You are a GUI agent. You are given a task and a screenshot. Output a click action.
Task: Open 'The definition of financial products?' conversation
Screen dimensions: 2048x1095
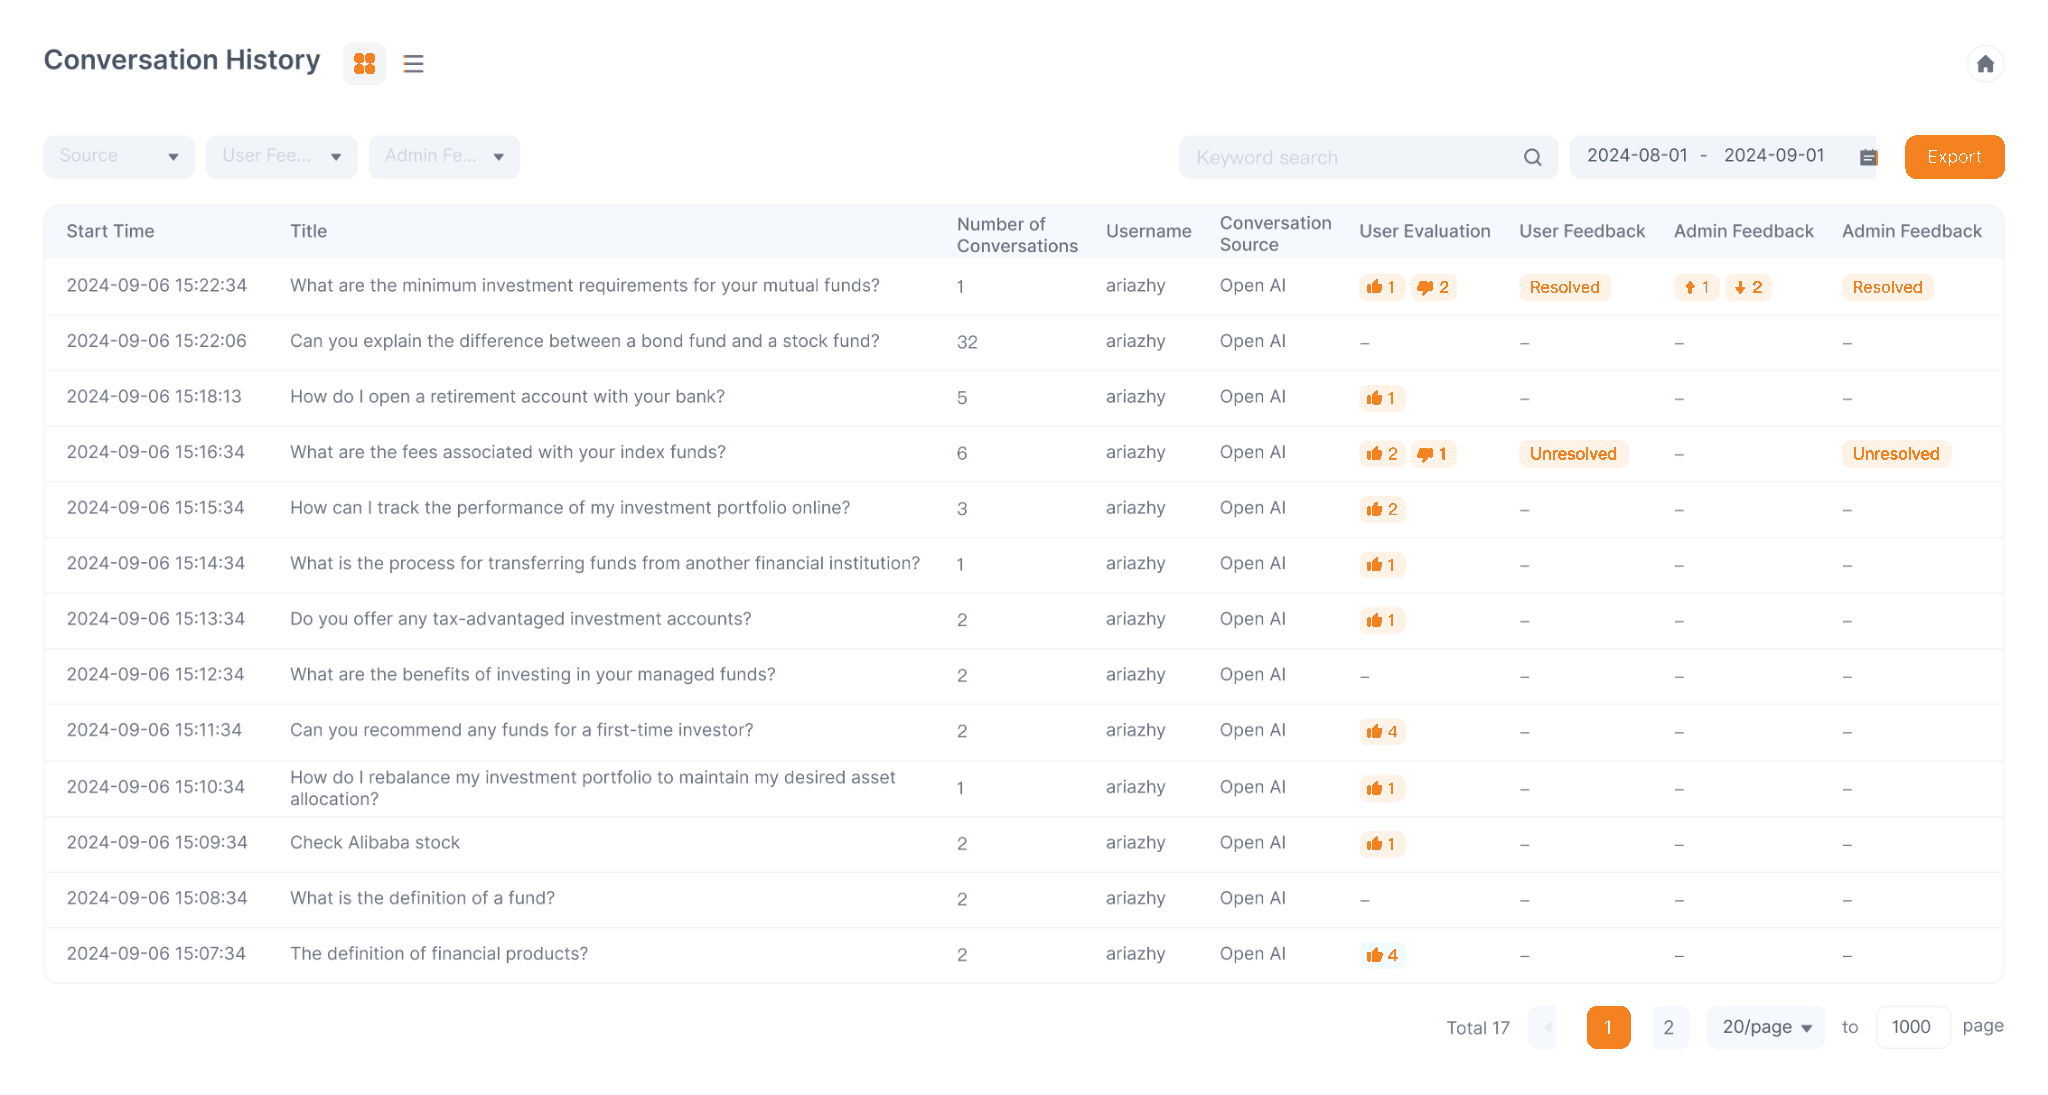[x=439, y=954]
